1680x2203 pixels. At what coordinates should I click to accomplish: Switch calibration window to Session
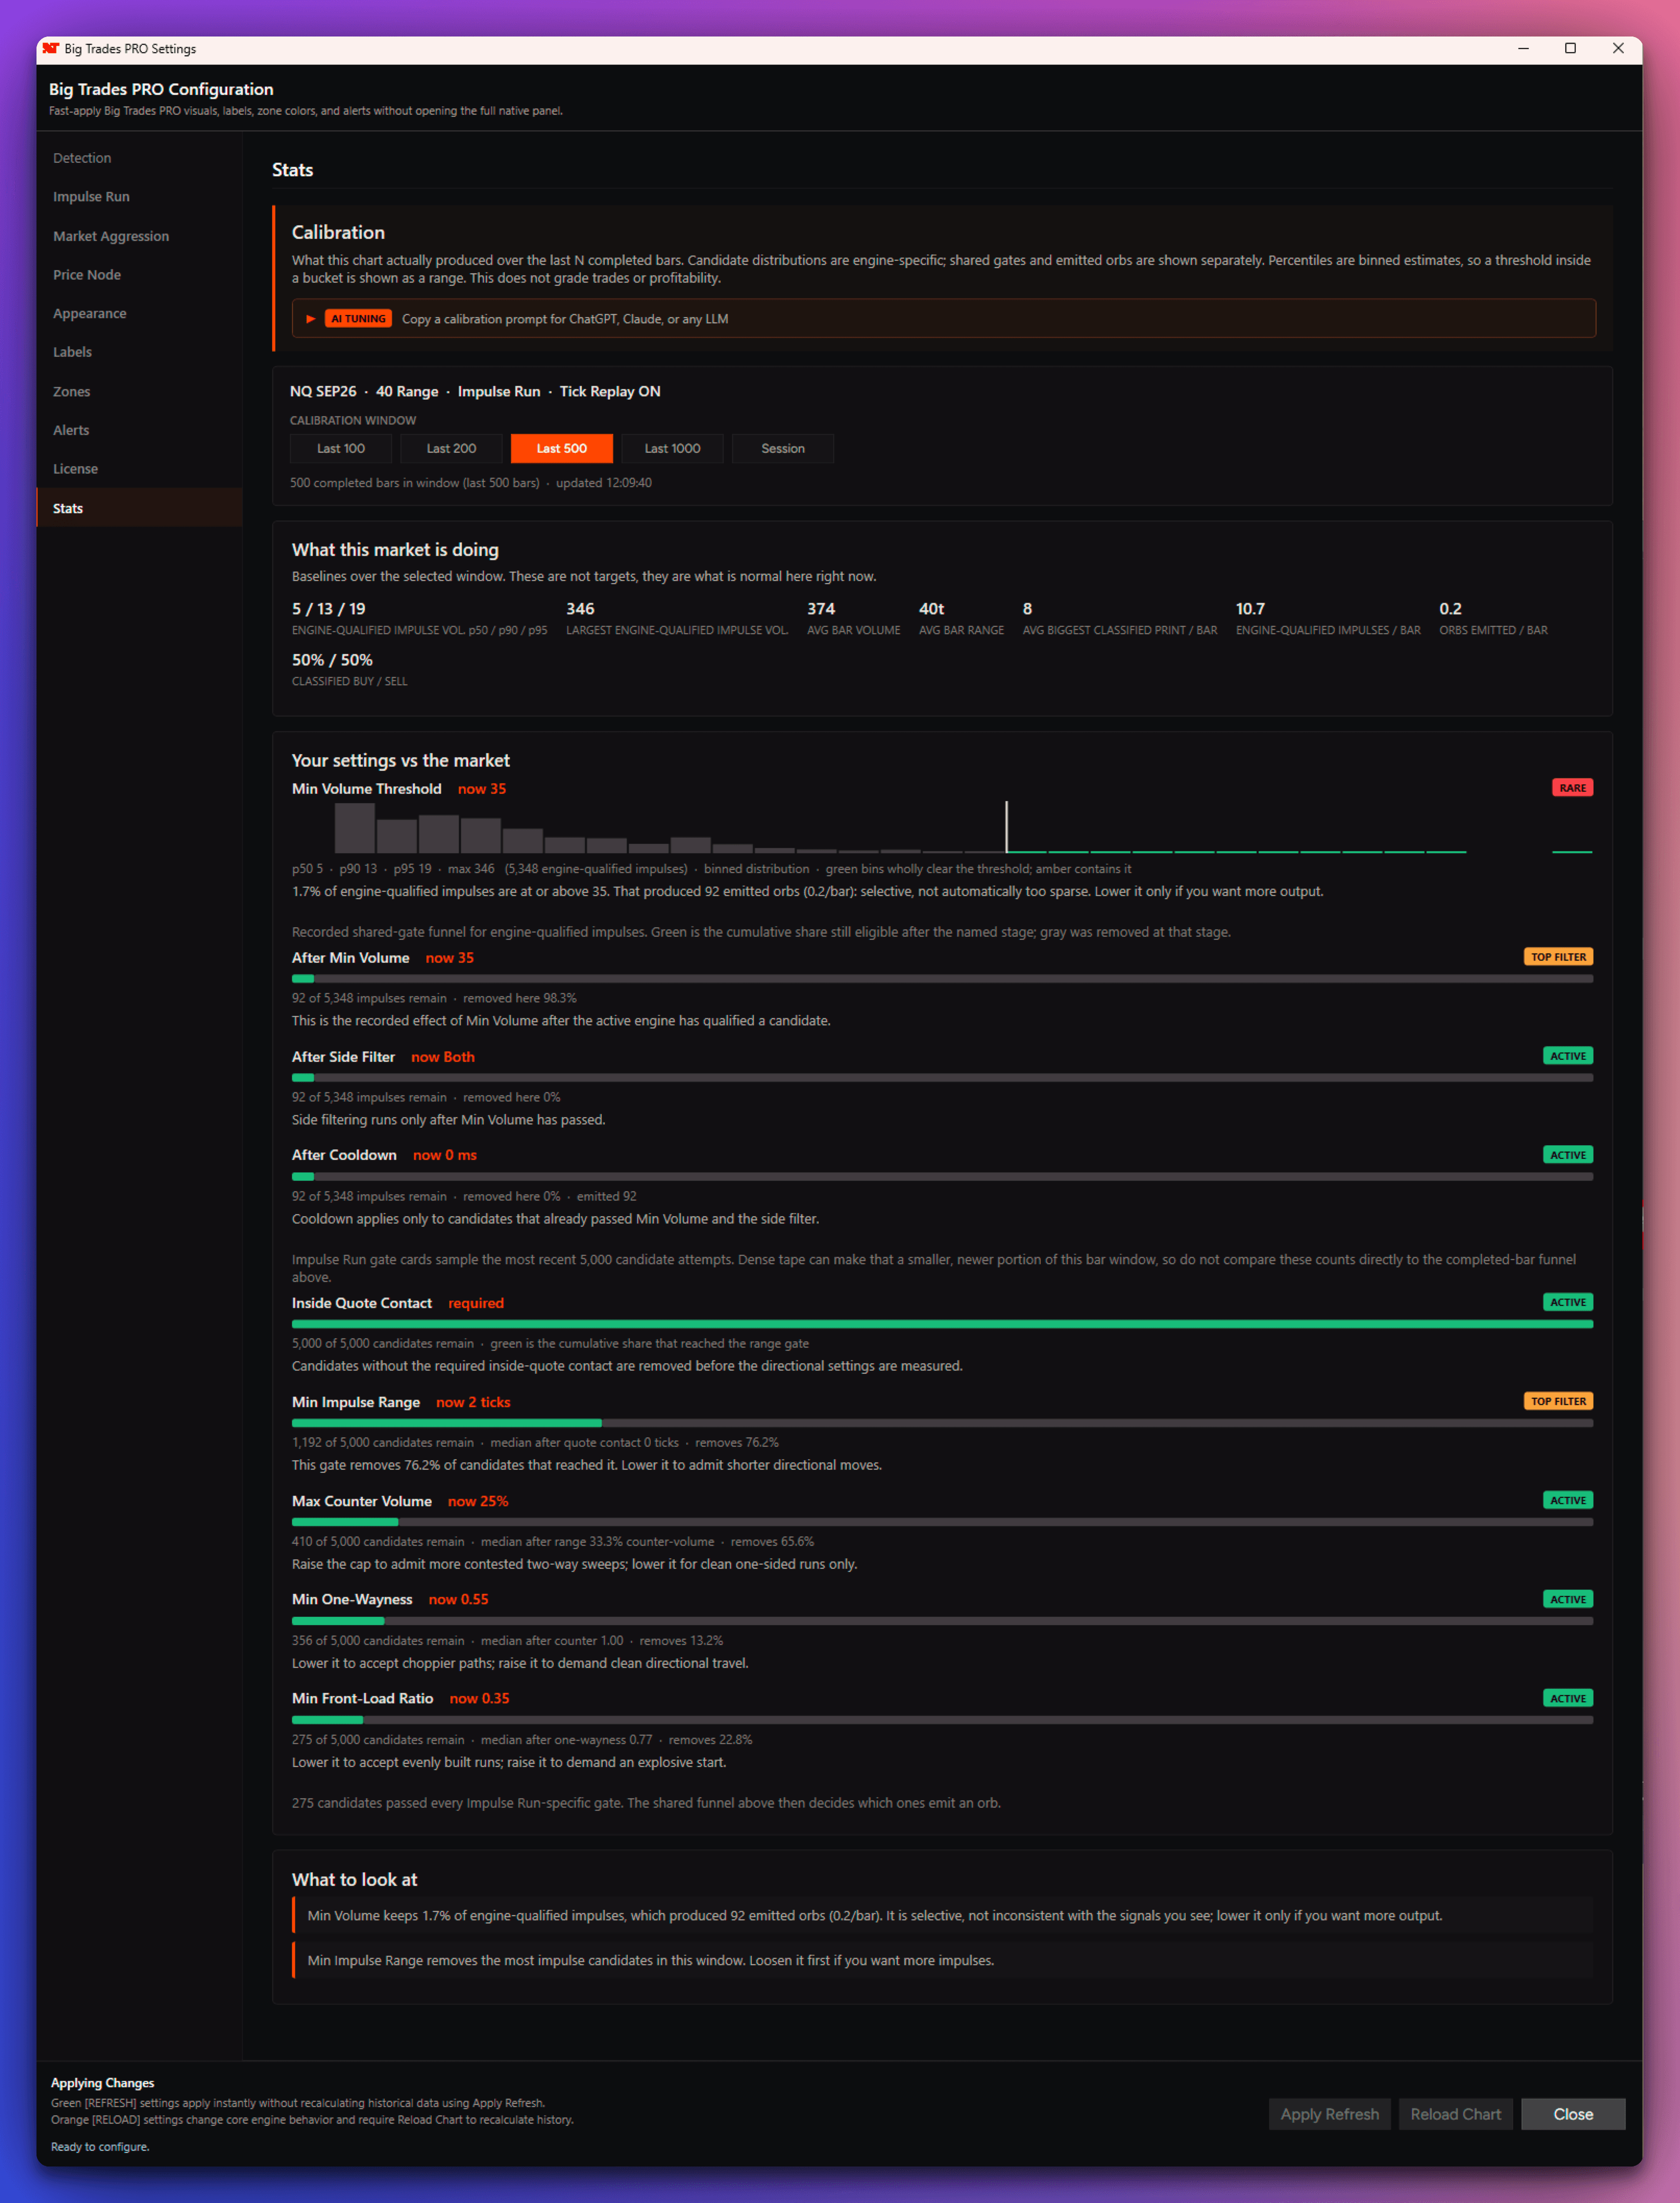(x=783, y=448)
